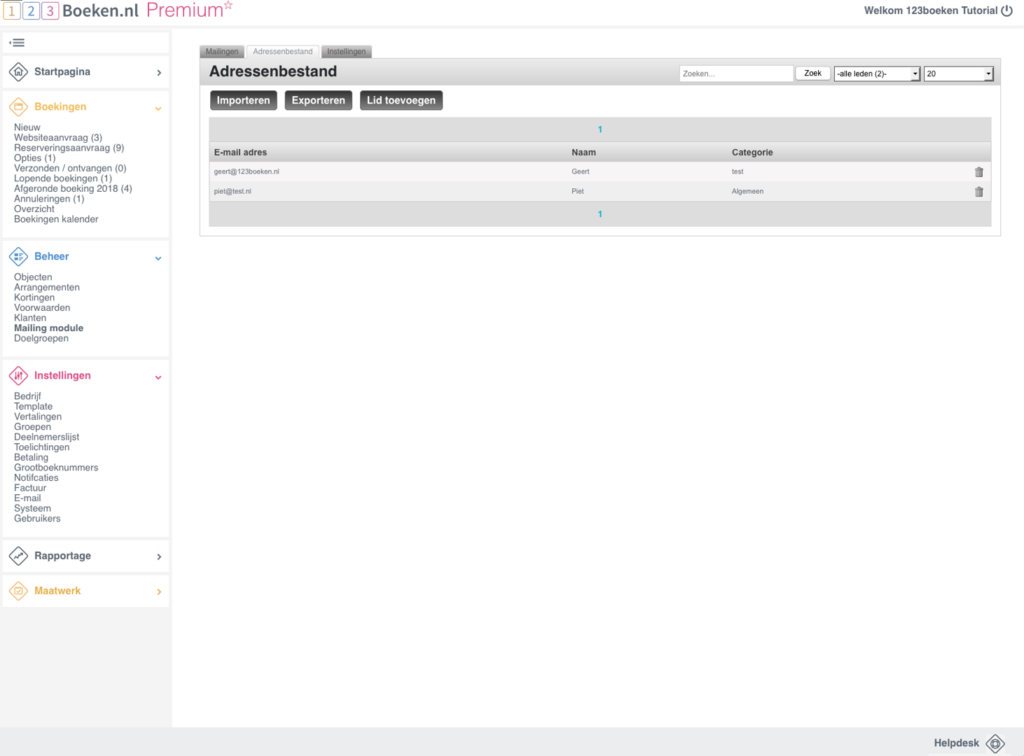Open Verzonden / ontvangen (0)
1024x756 pixels.
(x=70, y=168)
